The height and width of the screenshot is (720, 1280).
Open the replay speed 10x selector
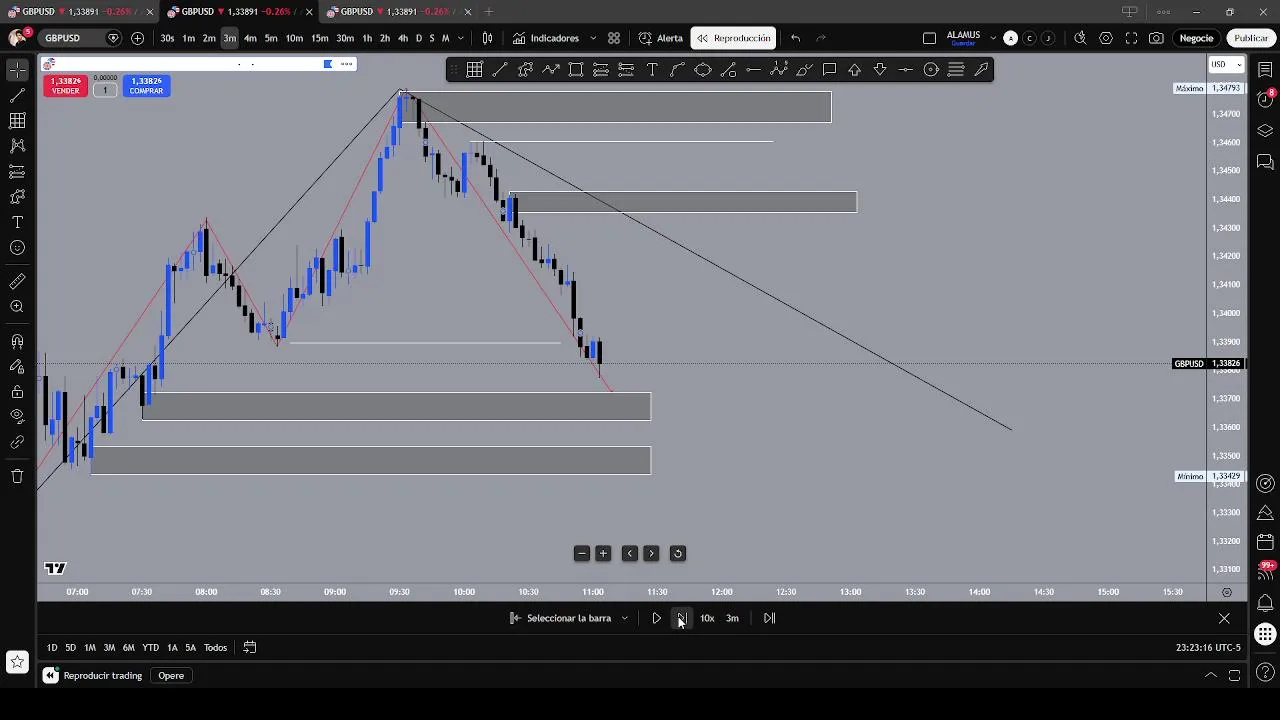(x=707, y=618)
